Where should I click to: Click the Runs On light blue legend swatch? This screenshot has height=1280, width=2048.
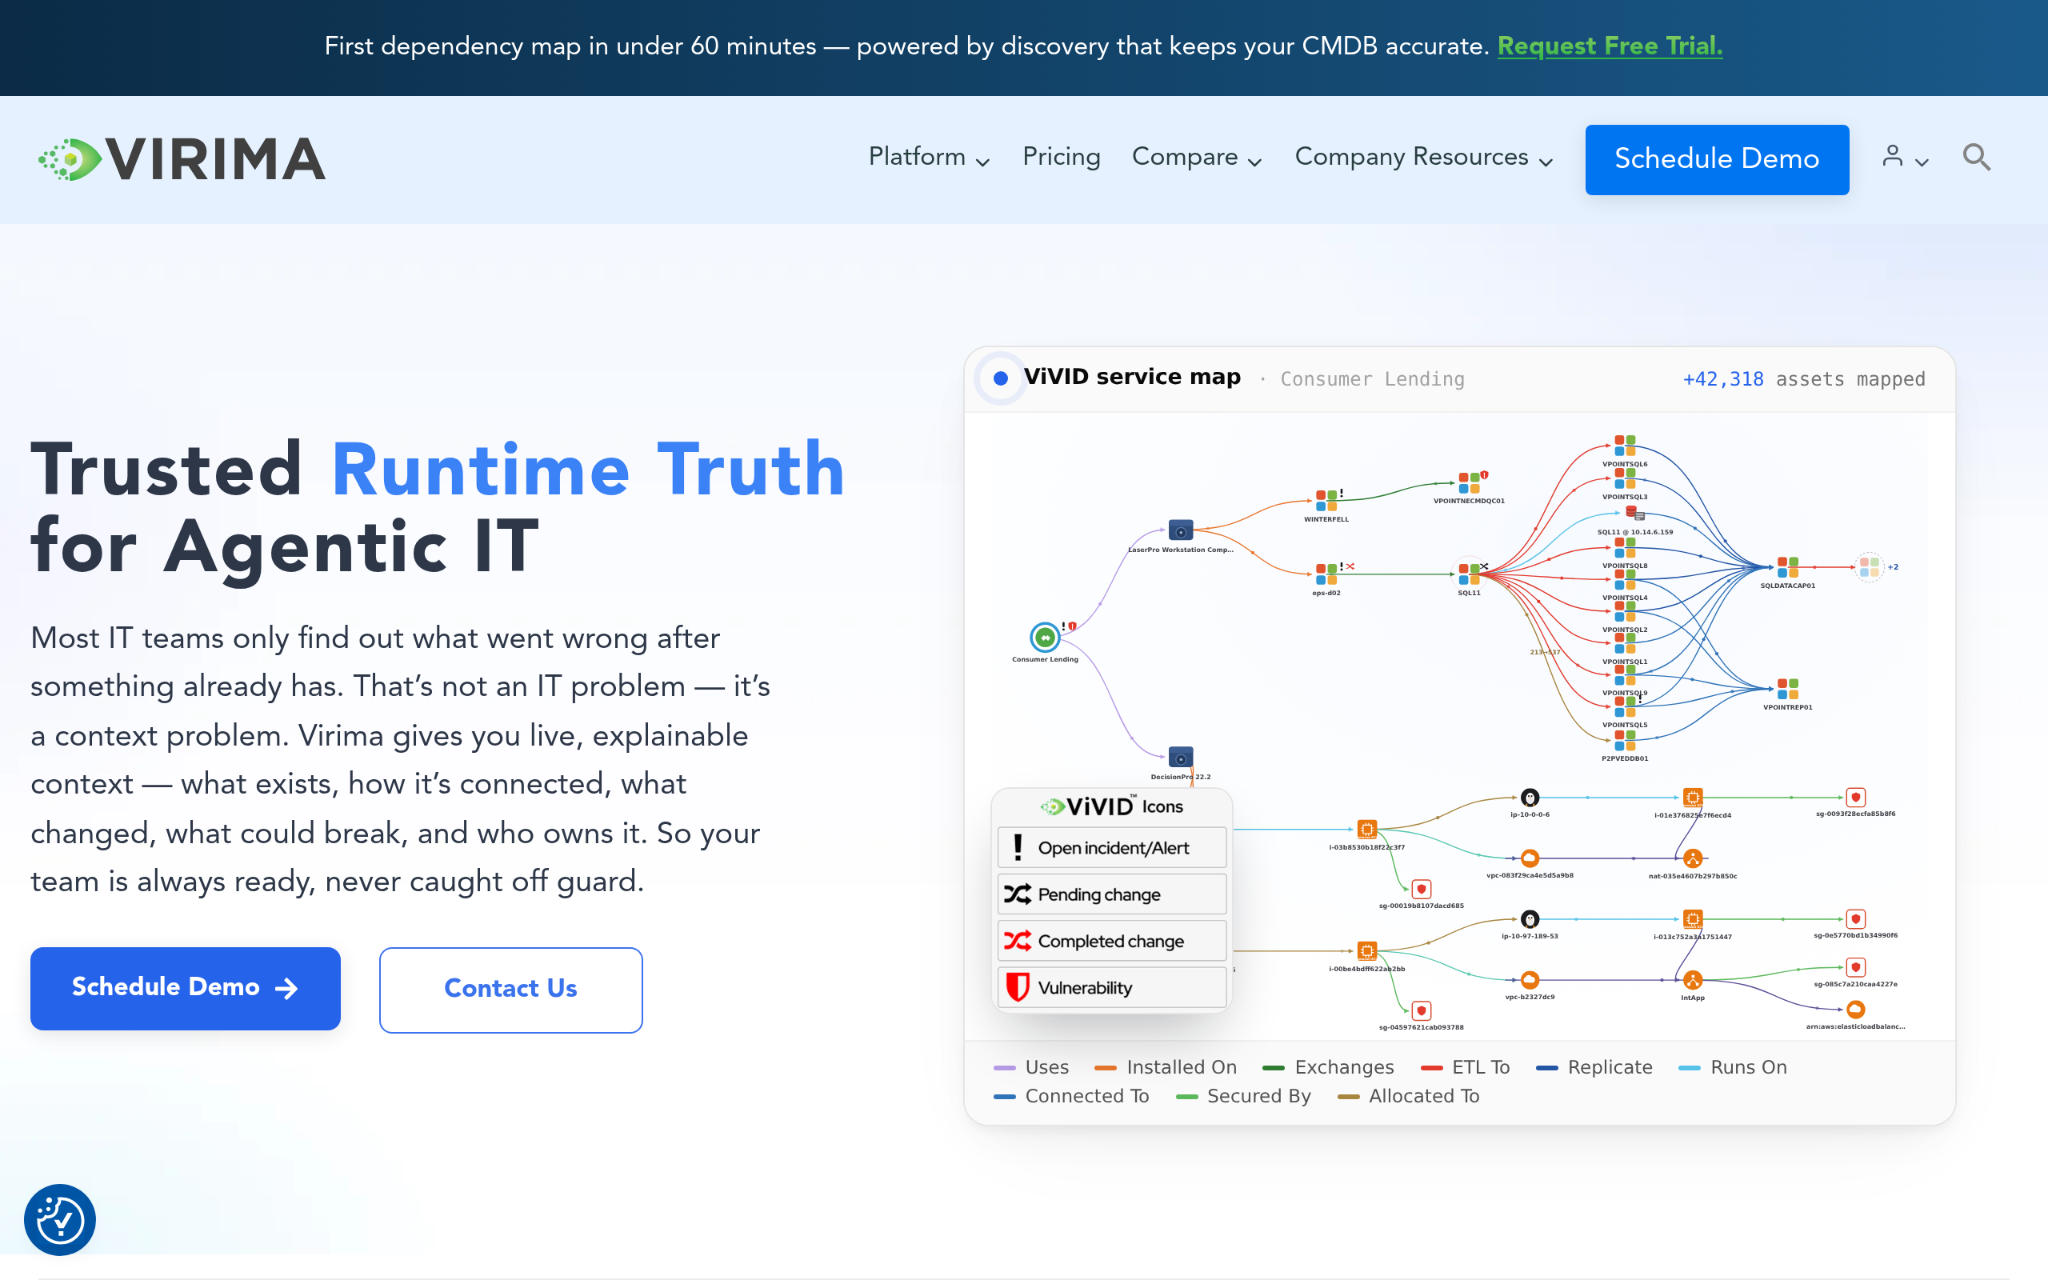pos(1690,1068)
